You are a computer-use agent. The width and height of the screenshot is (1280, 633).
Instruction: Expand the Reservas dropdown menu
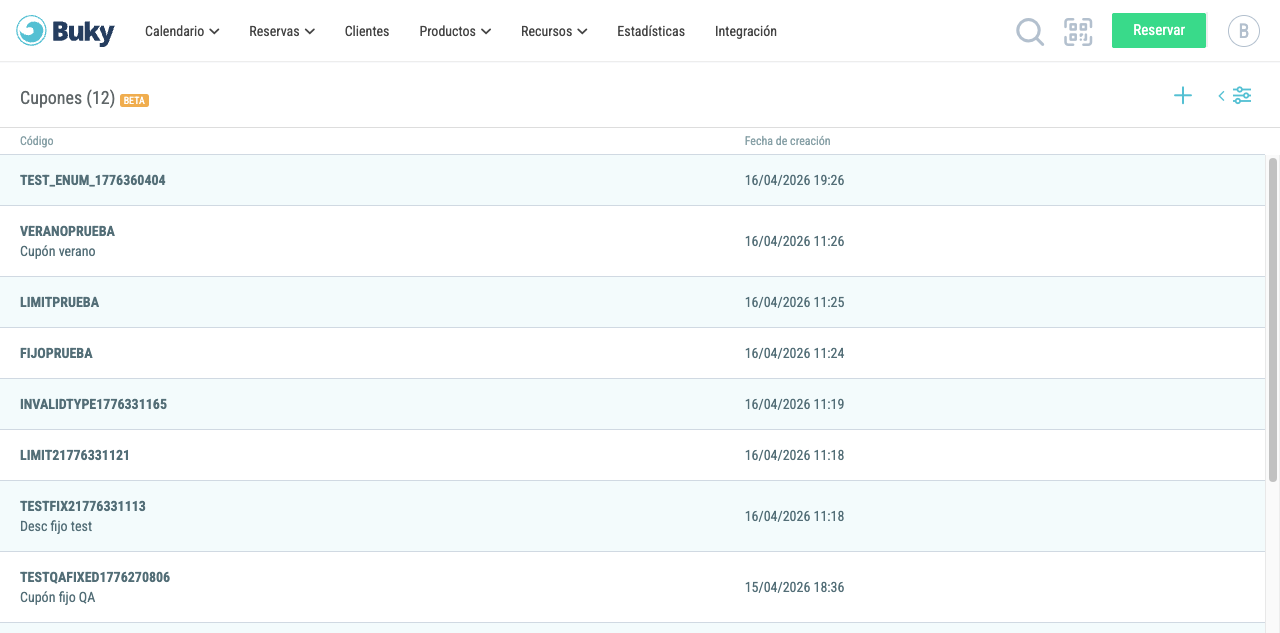[282, 32]
